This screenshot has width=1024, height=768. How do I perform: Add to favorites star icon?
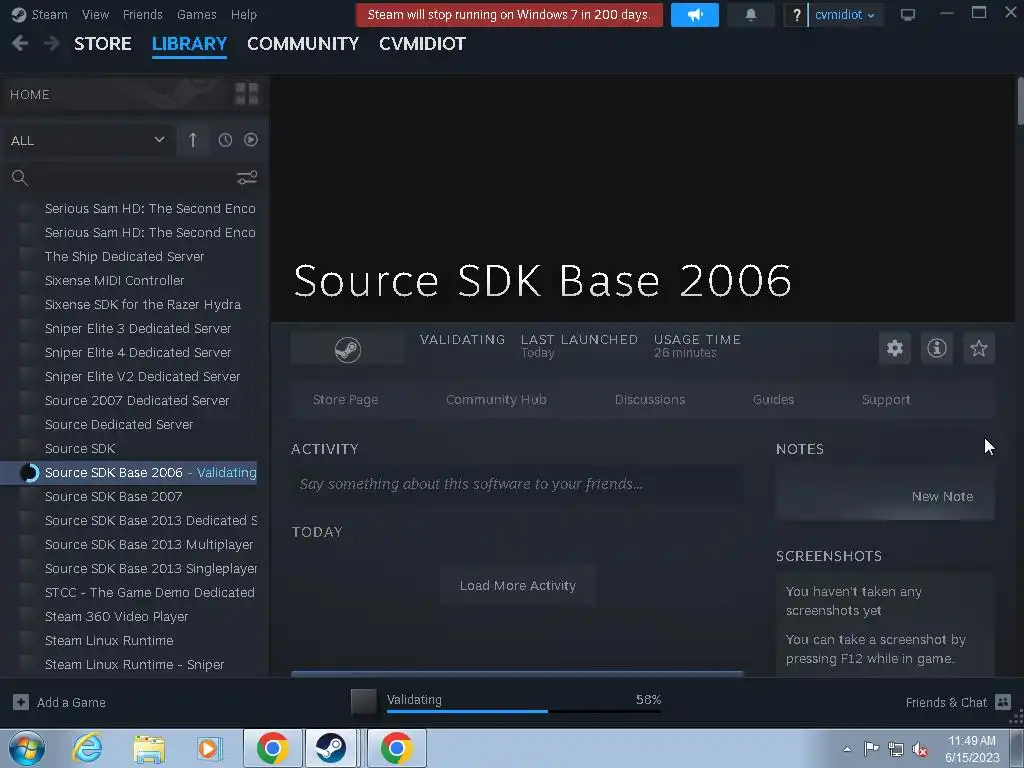tap(978, 348)
